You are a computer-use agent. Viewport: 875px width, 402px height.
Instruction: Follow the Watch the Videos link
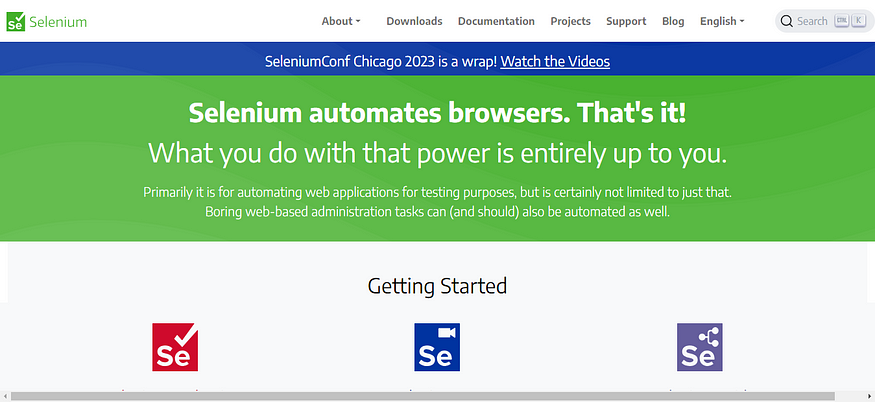pos(555,61)
